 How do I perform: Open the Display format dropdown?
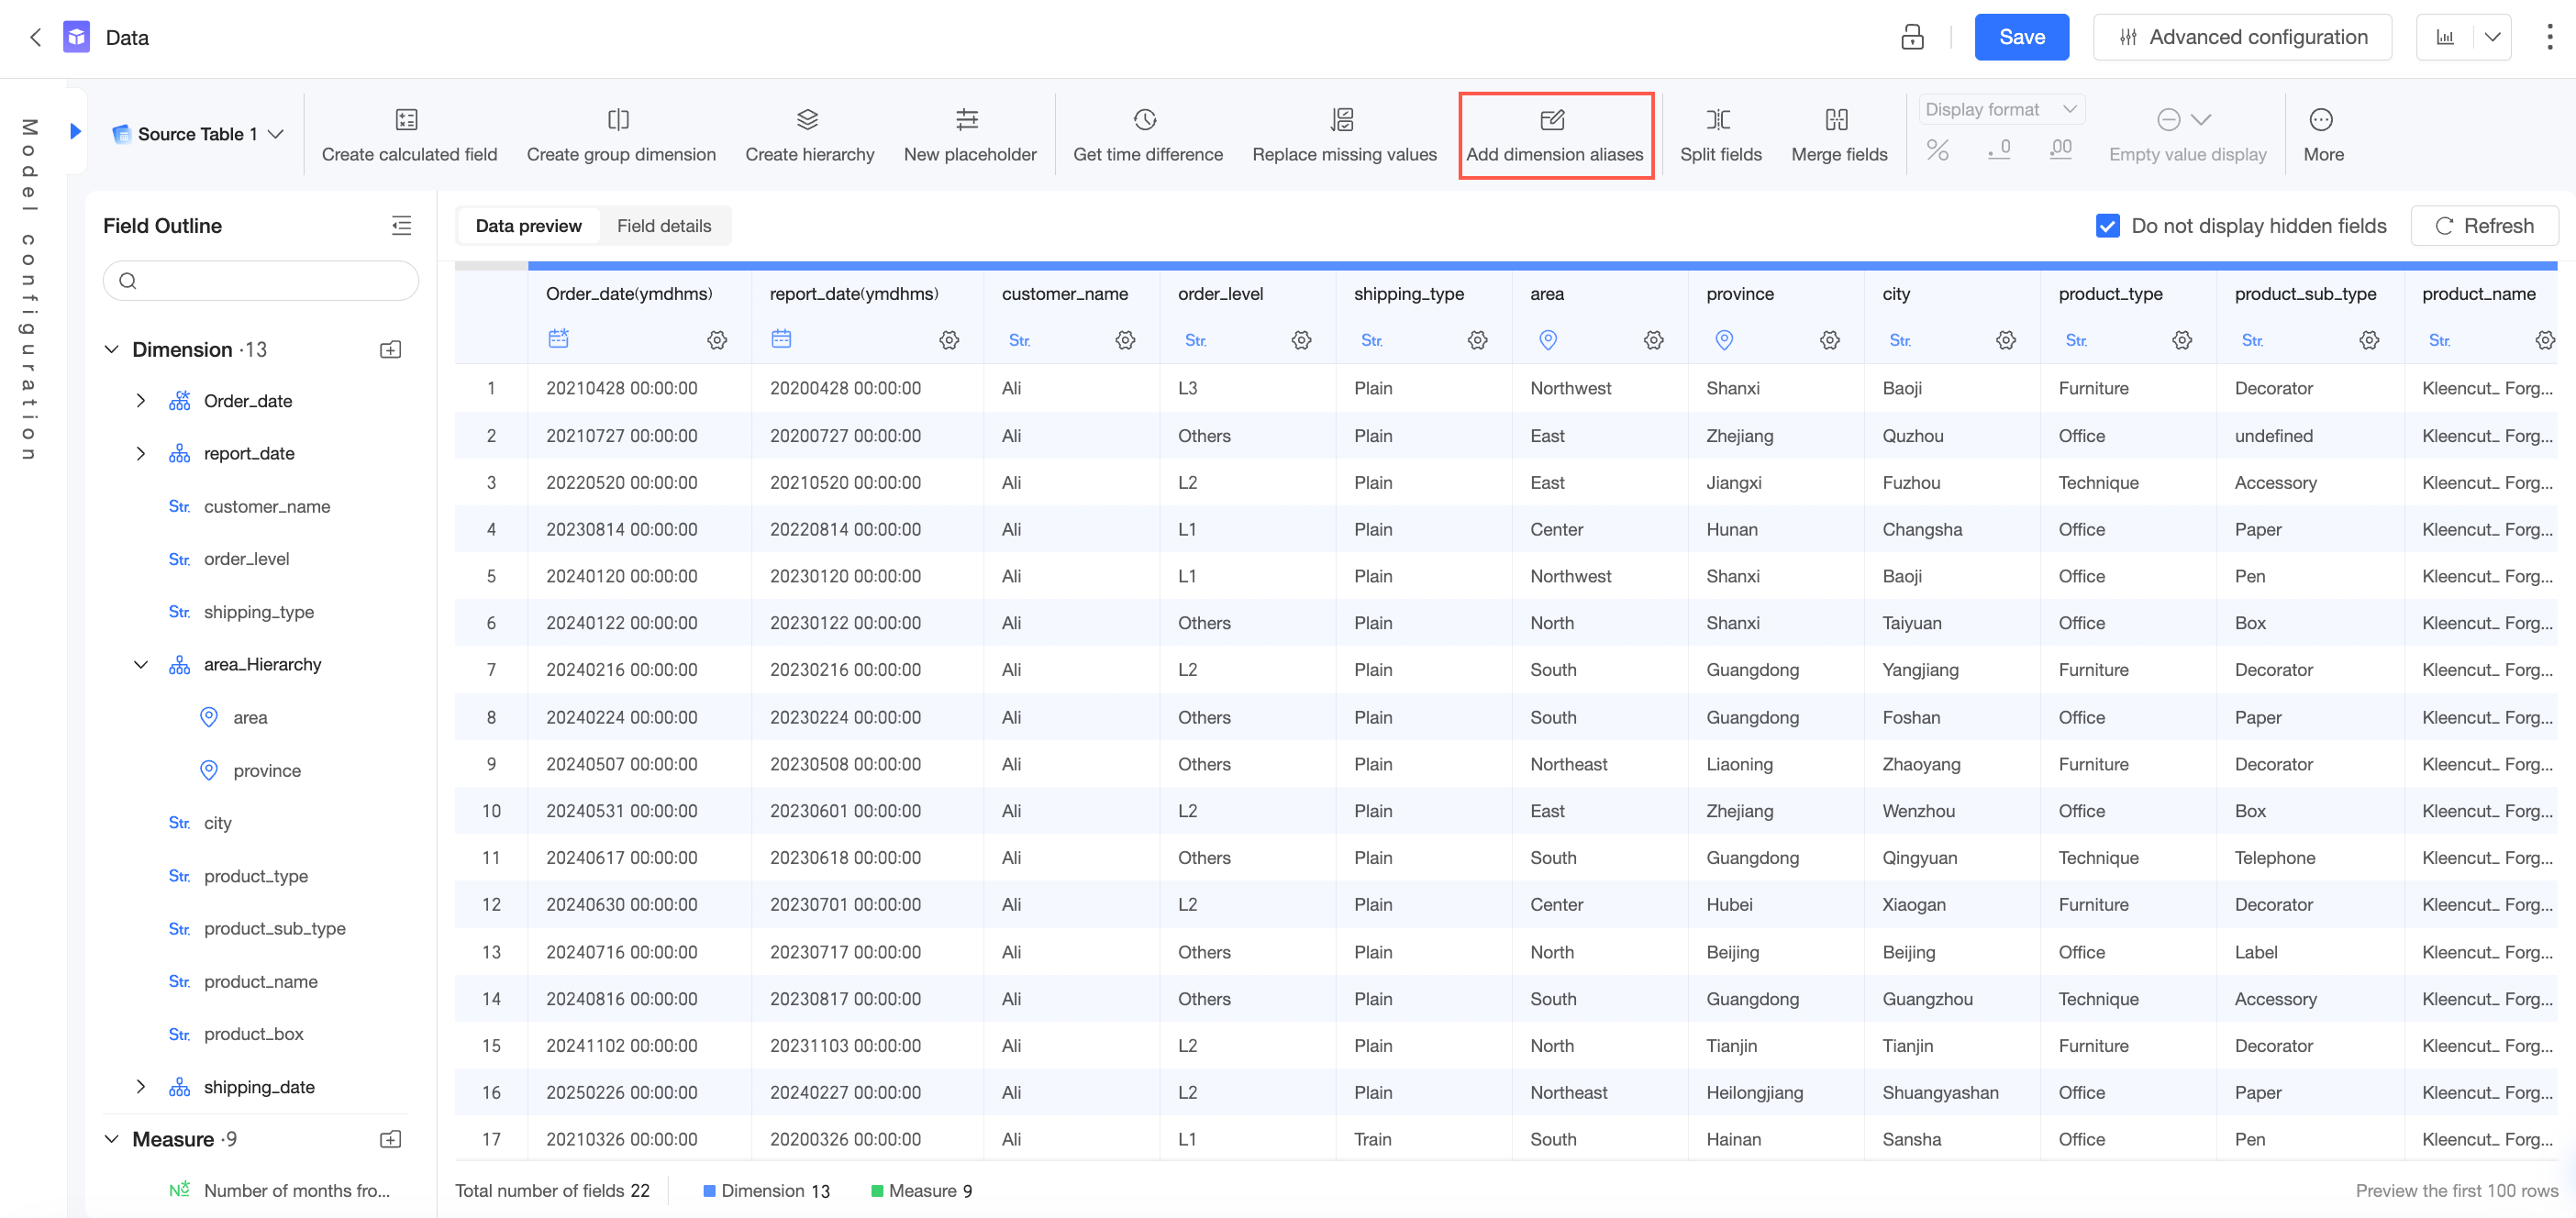2001,109
